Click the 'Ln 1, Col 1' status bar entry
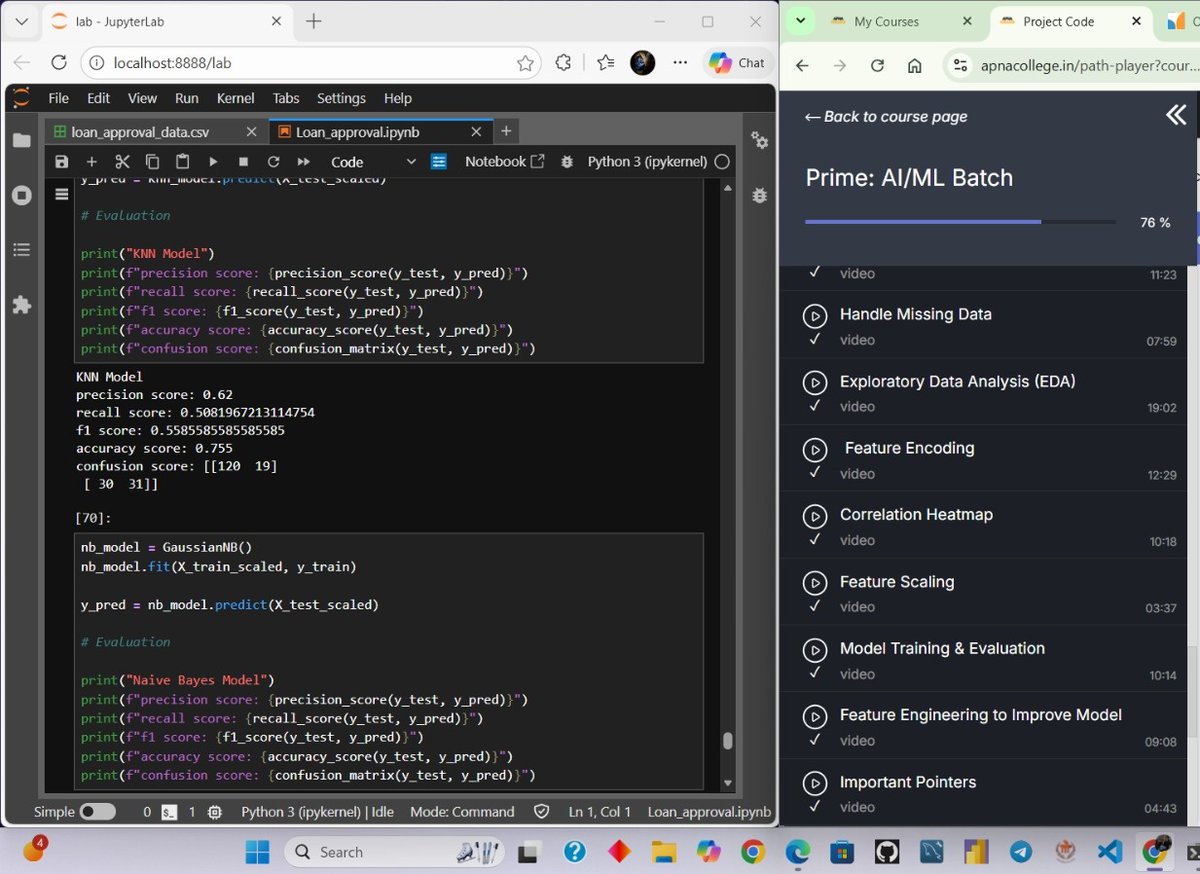The image size is (1200, 874). 600,812
